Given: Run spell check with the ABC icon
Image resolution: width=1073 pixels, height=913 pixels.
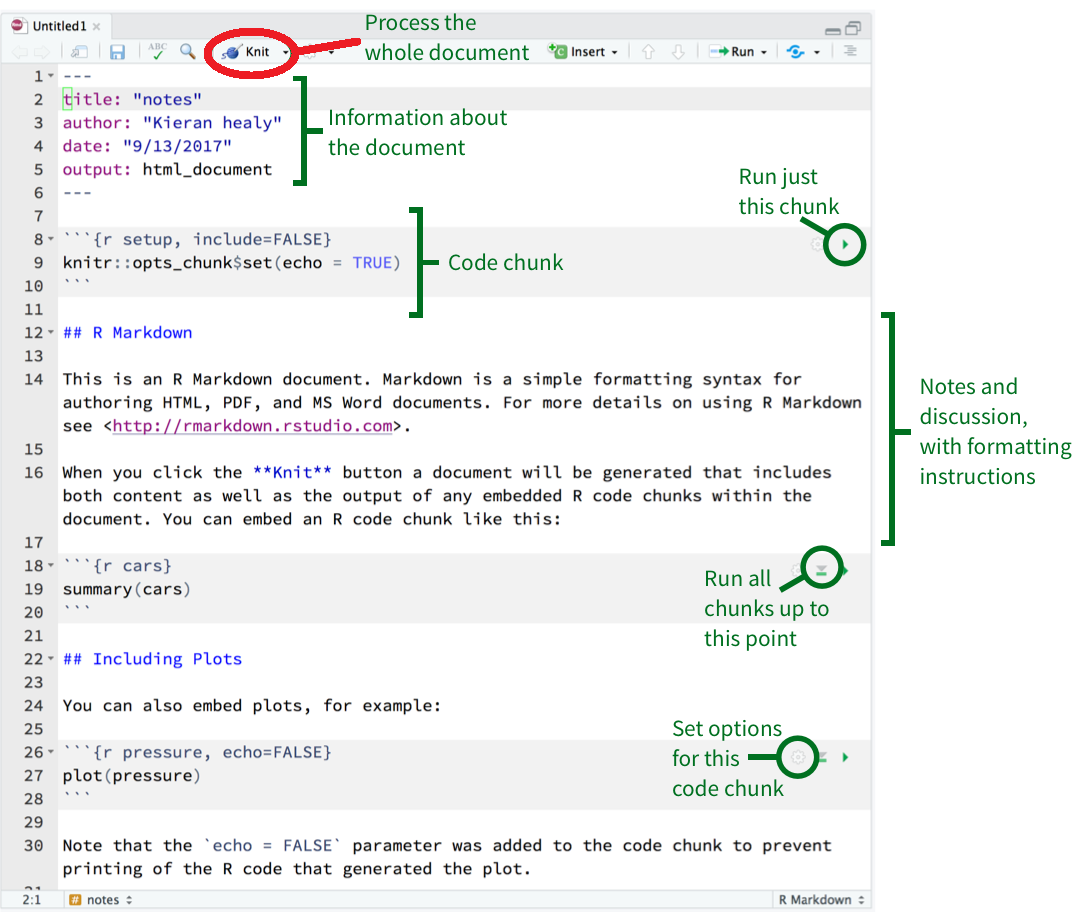Looking at the screenshot, I should pos(158,52).
